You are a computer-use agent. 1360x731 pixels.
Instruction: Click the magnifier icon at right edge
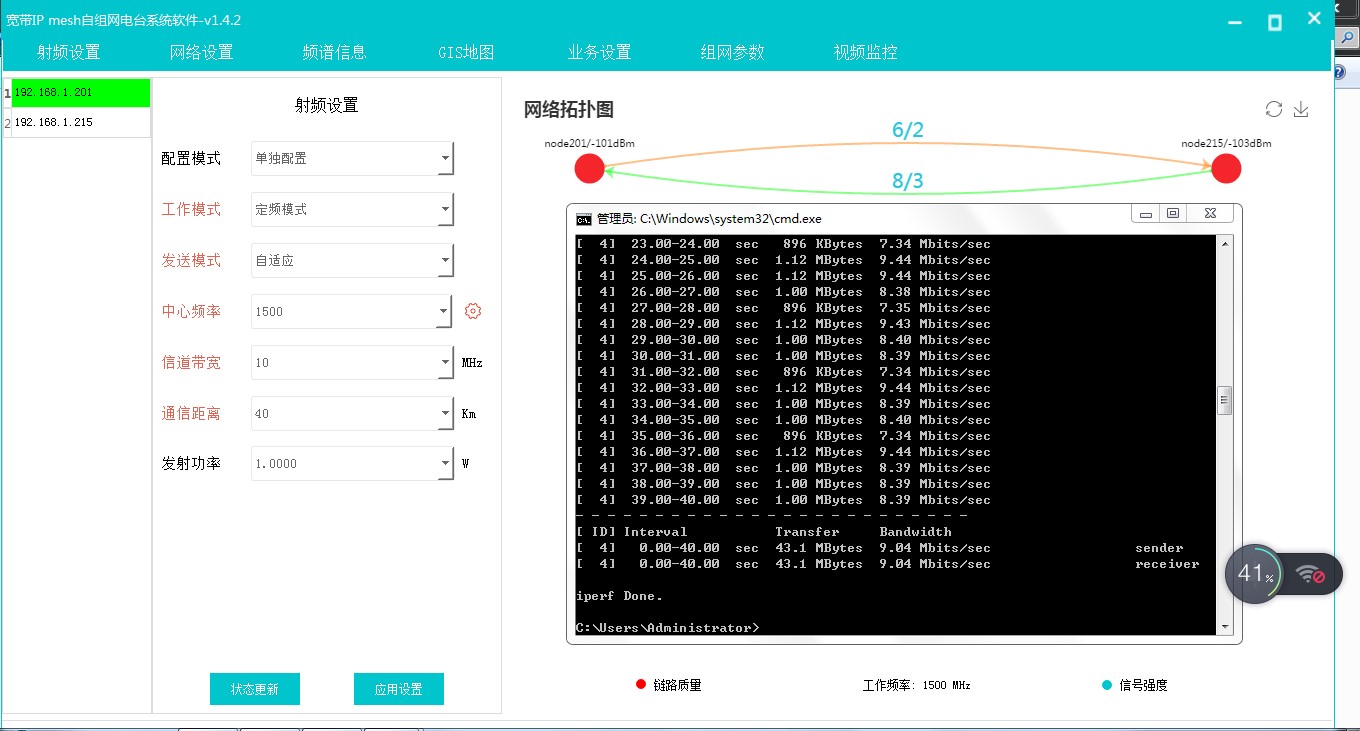(1347, 38)
